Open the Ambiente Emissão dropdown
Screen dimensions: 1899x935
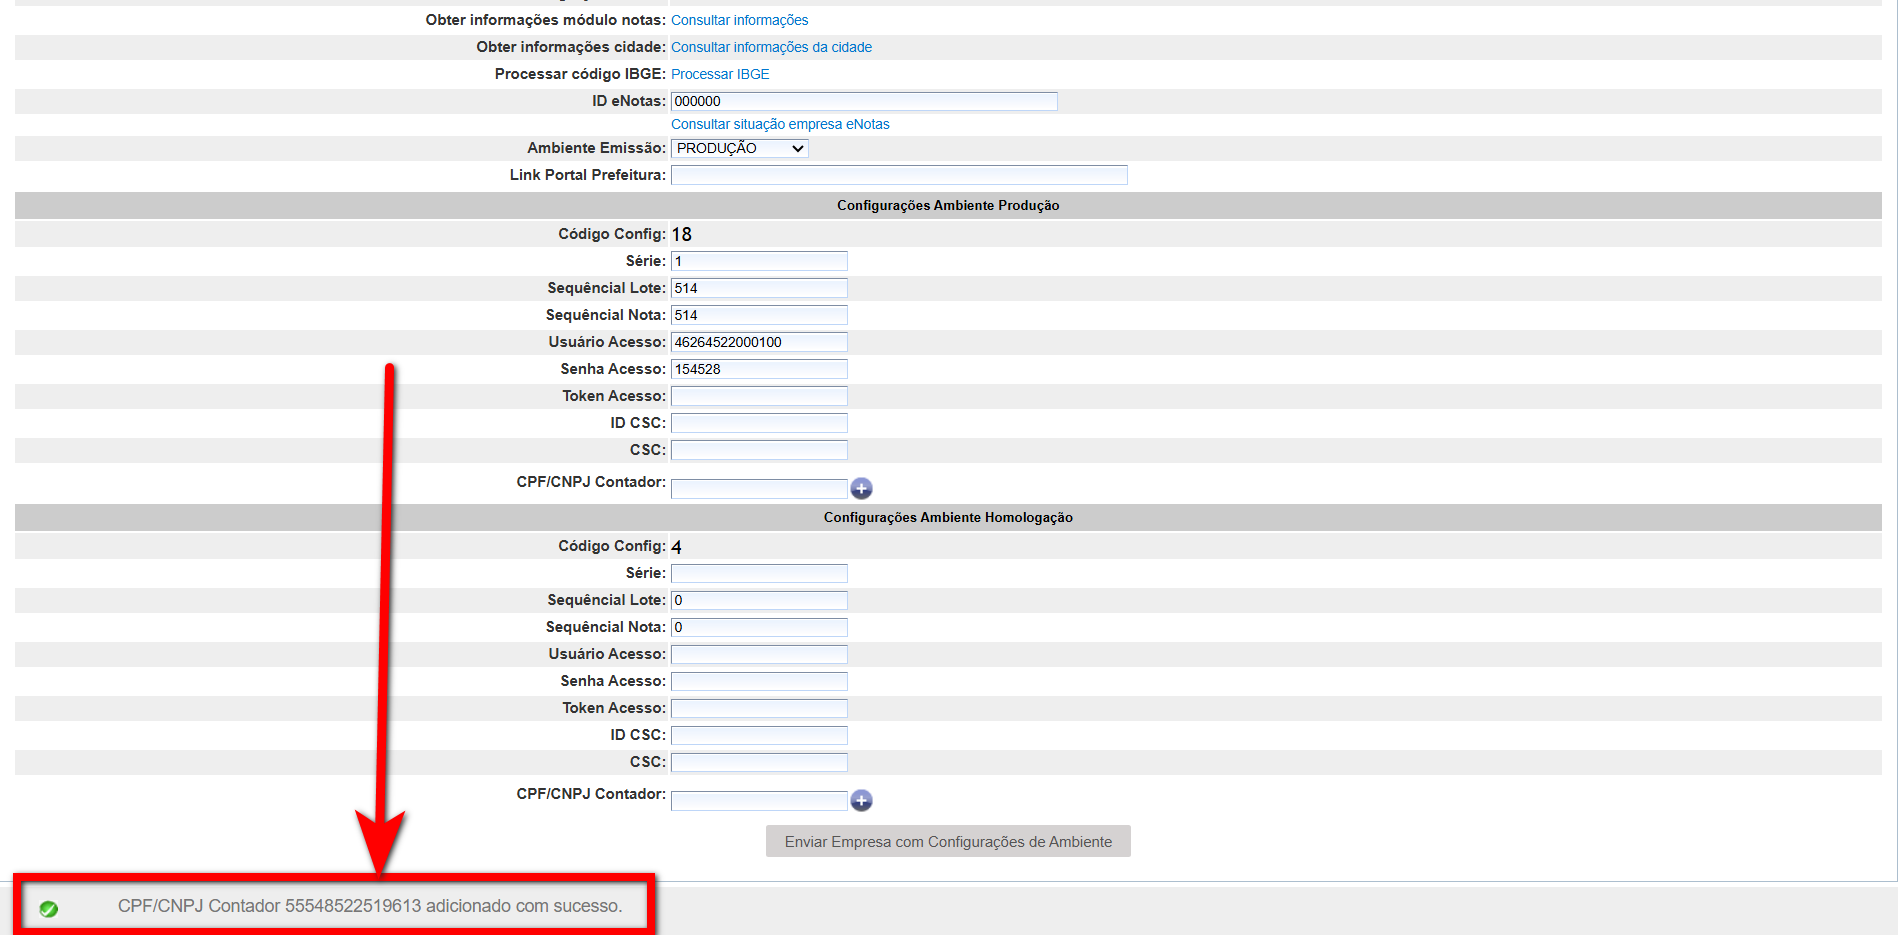coord(739,148)
